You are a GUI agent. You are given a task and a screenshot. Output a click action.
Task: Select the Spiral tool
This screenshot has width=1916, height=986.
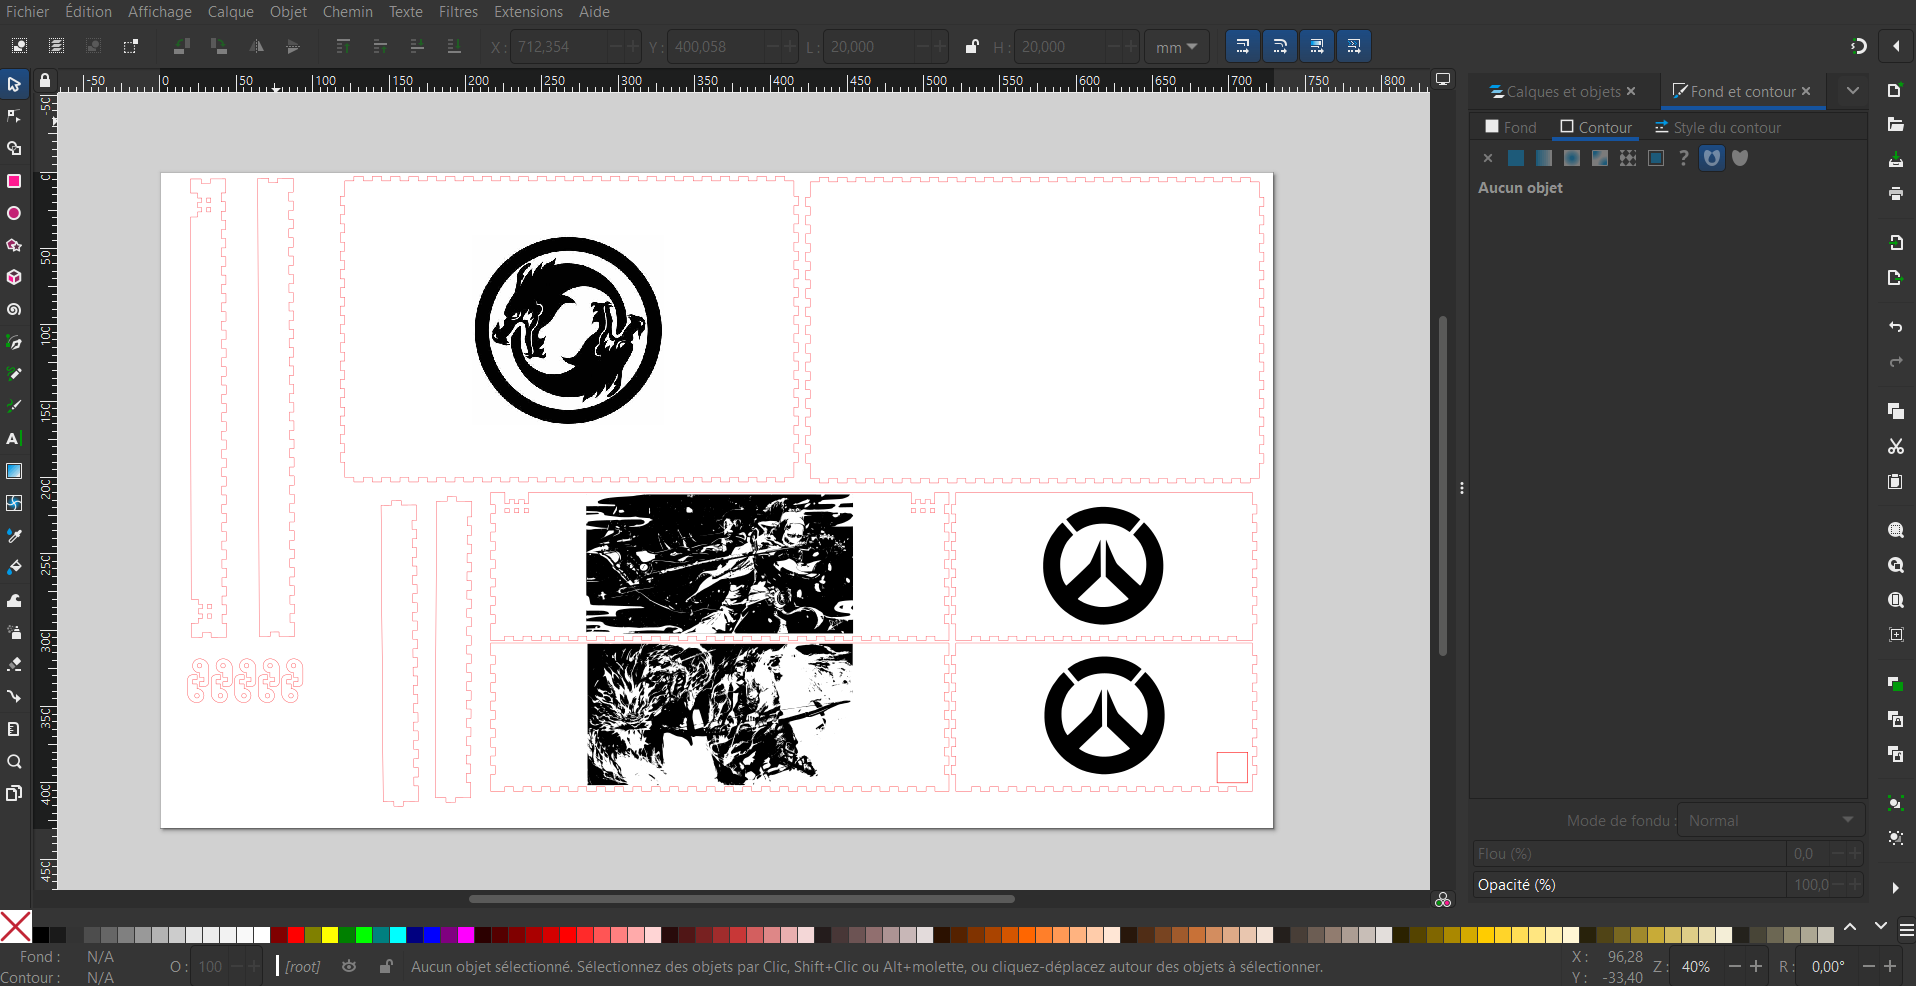pyautogui.click(x=14, y=310)
